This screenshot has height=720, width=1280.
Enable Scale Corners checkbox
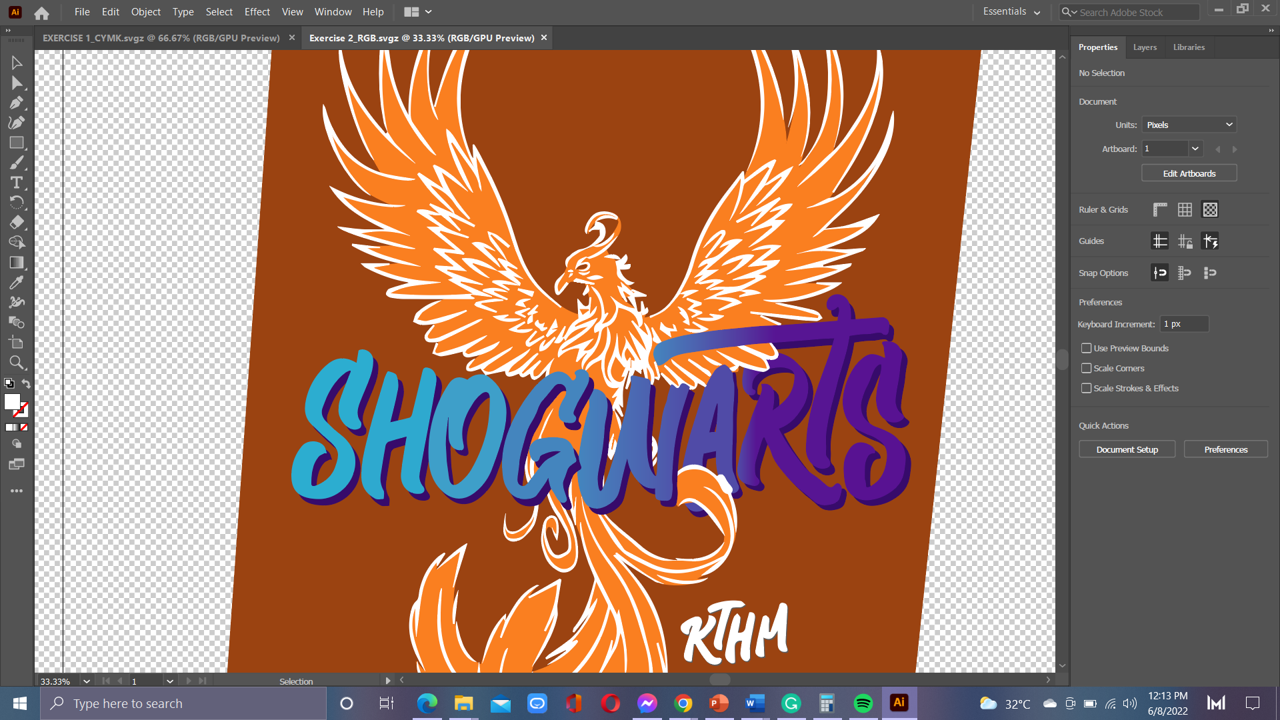click(x=1086, y=368)
